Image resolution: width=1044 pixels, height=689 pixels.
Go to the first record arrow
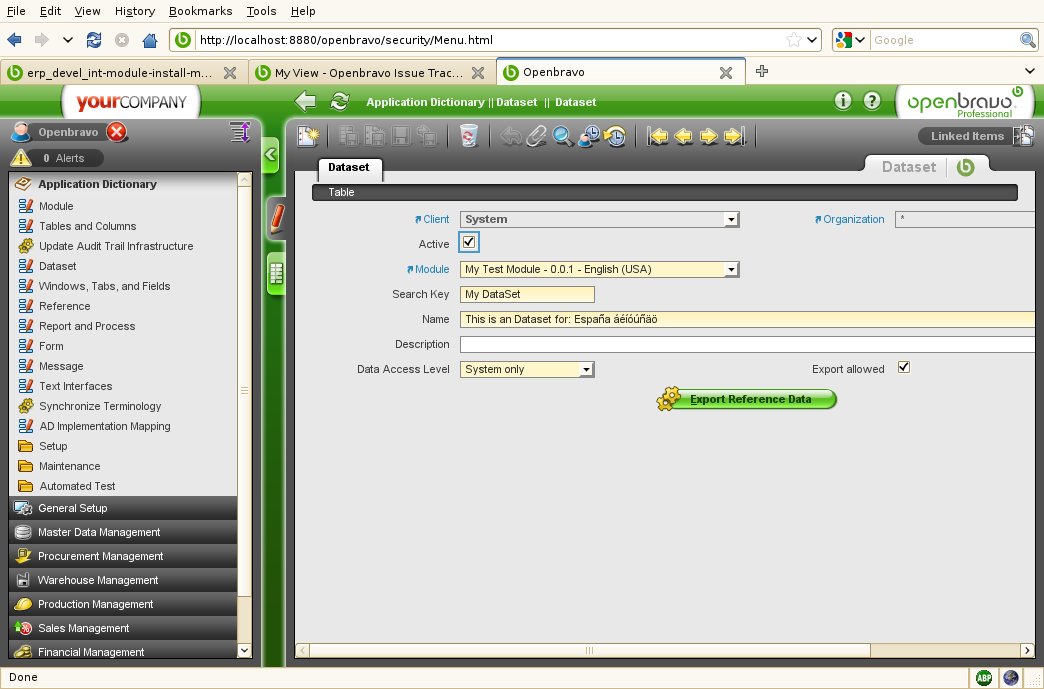click(658, 137)
